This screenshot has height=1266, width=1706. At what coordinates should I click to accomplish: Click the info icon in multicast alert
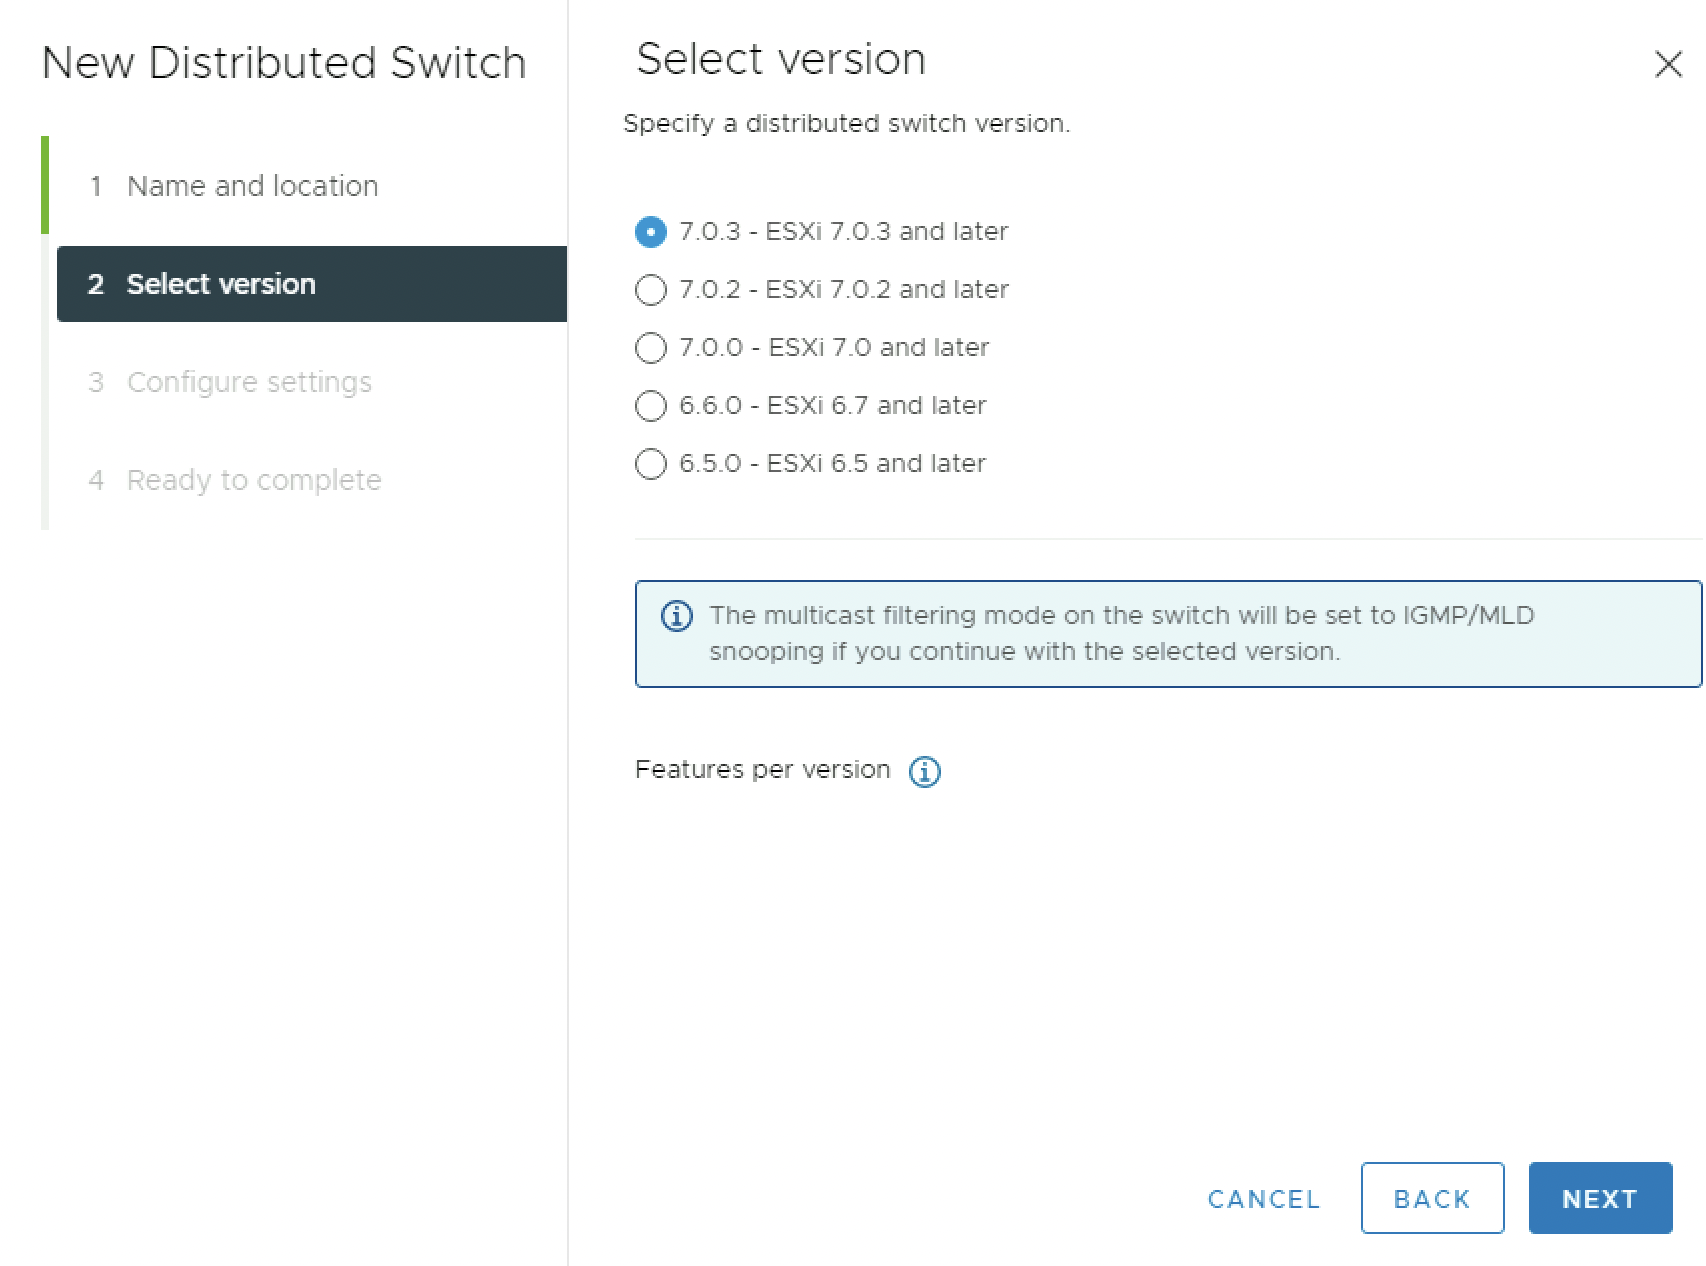[x=677, y=616]
